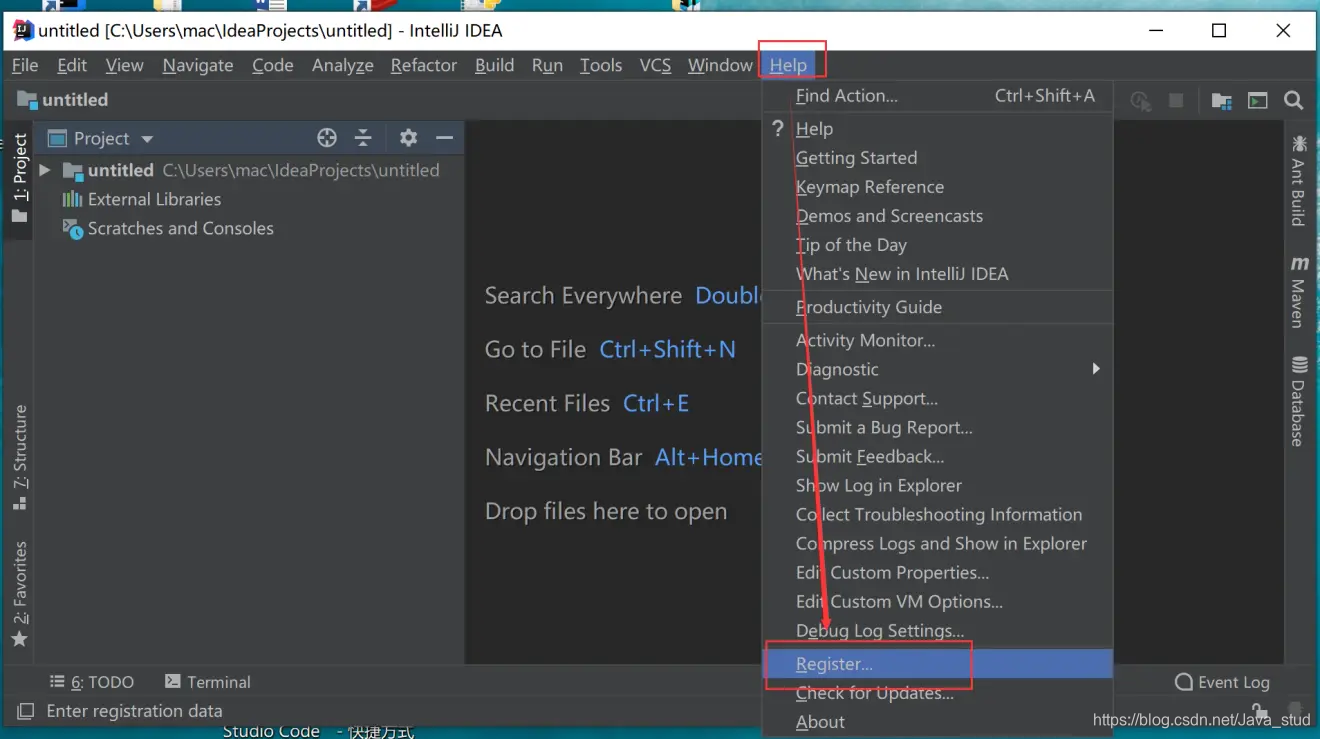Select Compress Logs and Show in Explorer
The image size is (1320, 739).
tap(938, 543)
